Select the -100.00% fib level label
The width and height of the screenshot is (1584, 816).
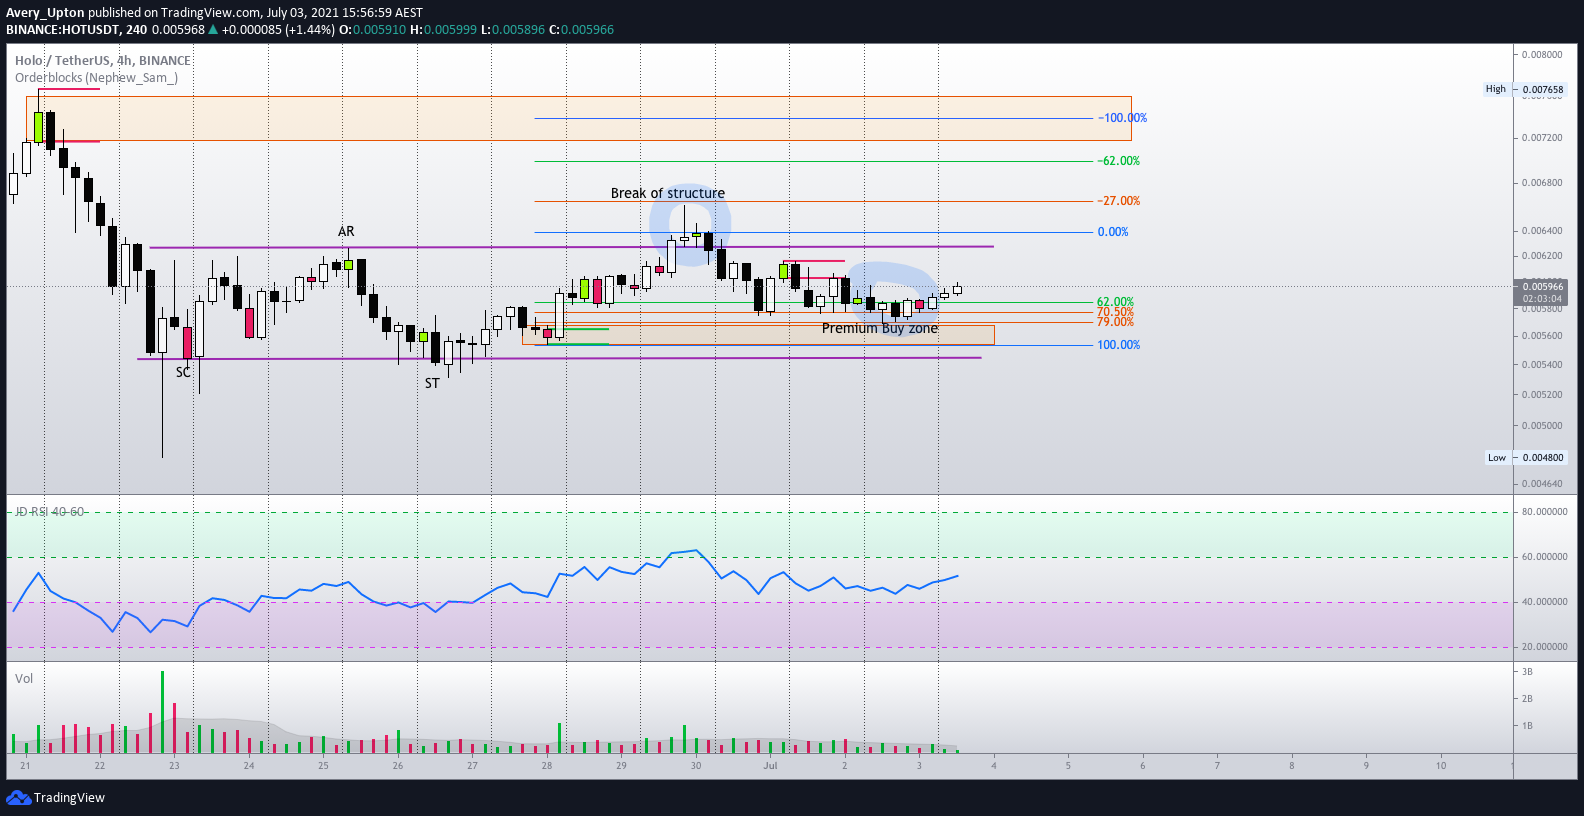(1122, 118)
